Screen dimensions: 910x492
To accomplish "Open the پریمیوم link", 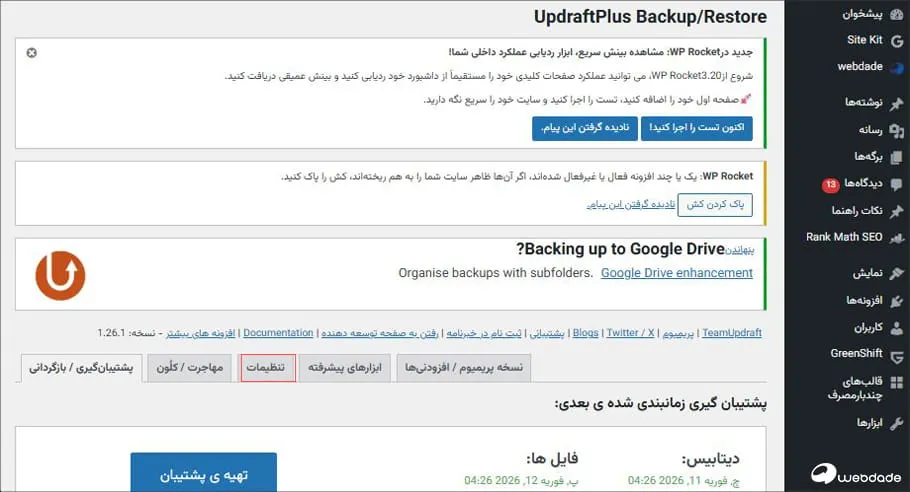I will tap(678, 334).
